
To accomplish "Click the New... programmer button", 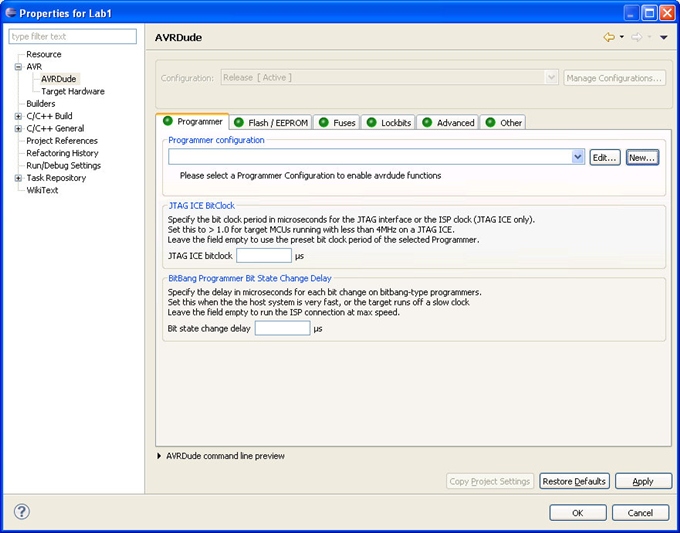I will (642, 157).
